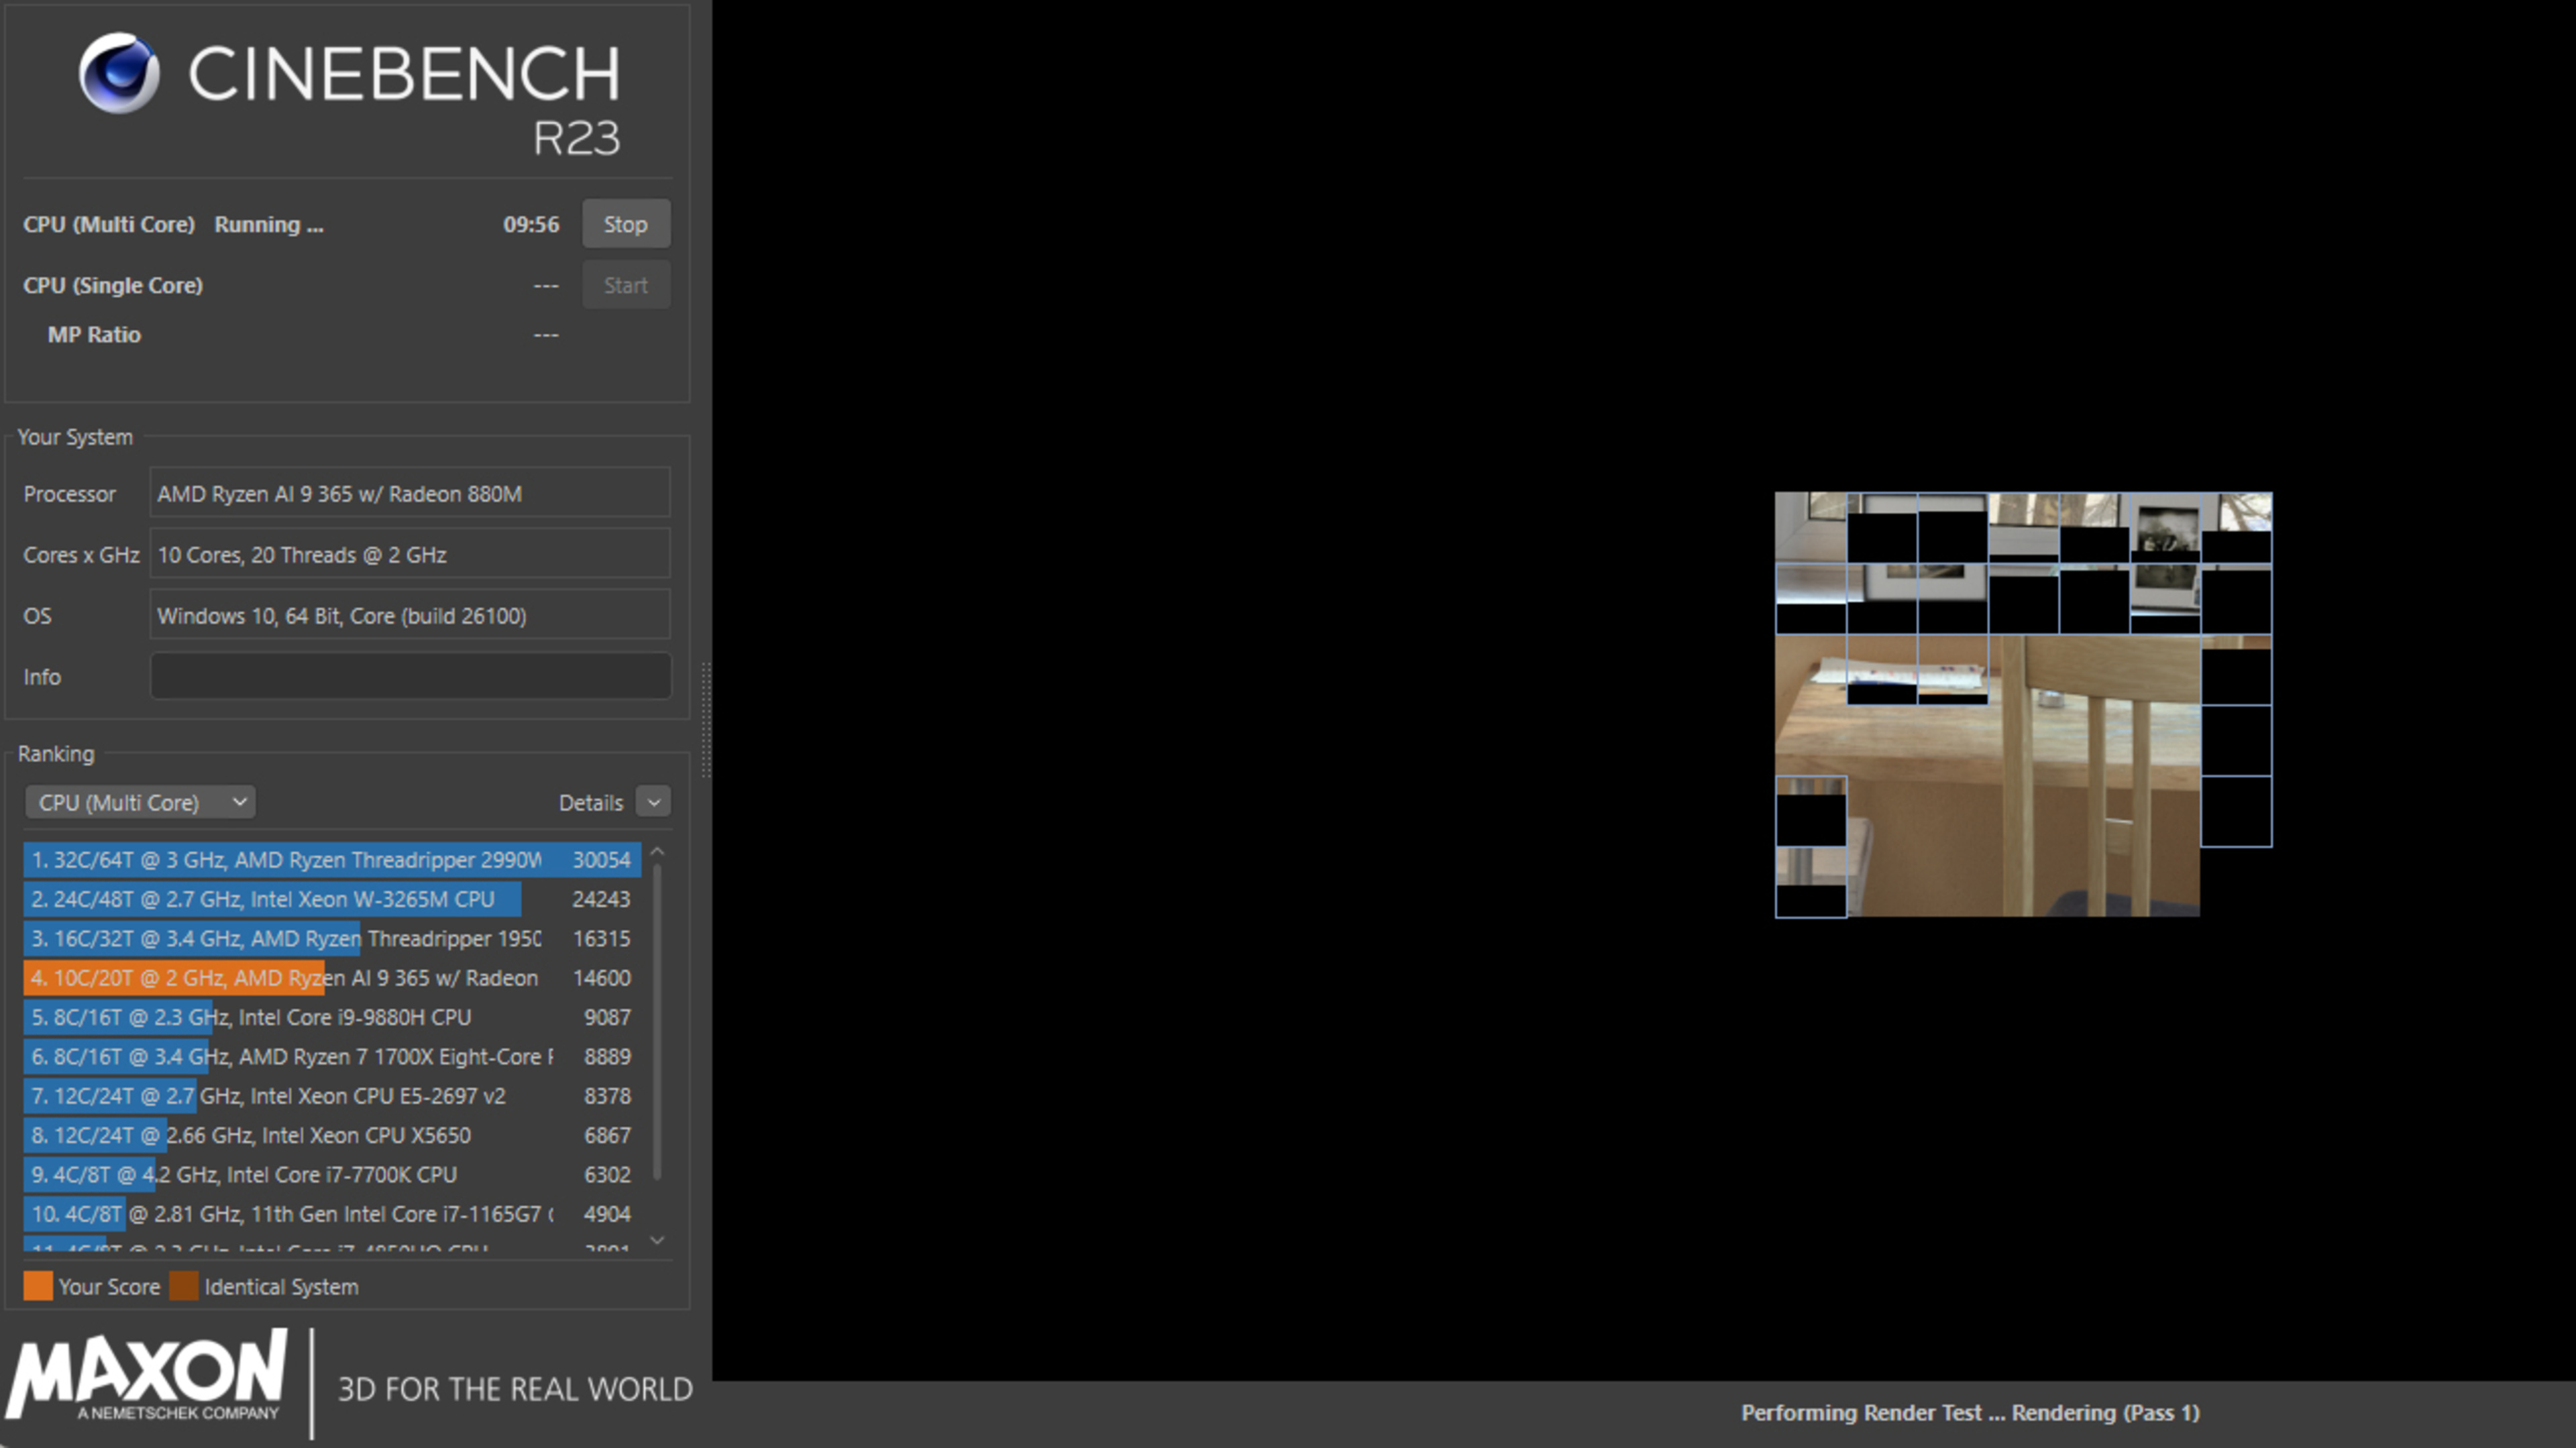Click the Cinebench sphere logo icon

click(x=119, y=73)
